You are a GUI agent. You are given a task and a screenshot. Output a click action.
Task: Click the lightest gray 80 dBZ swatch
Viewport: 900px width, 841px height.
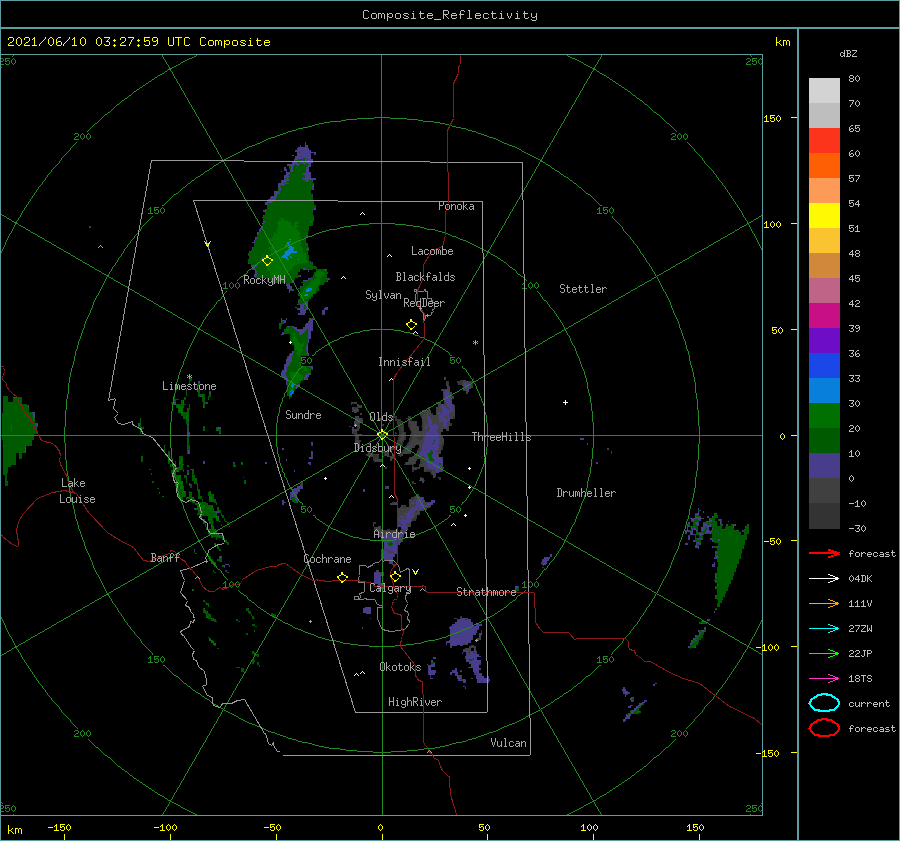click(x=824, y=90)
